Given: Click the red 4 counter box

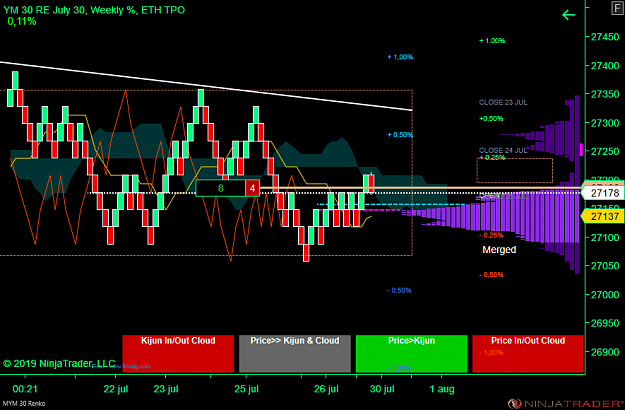Looking at the screenshot, I should tap(252, 188).
